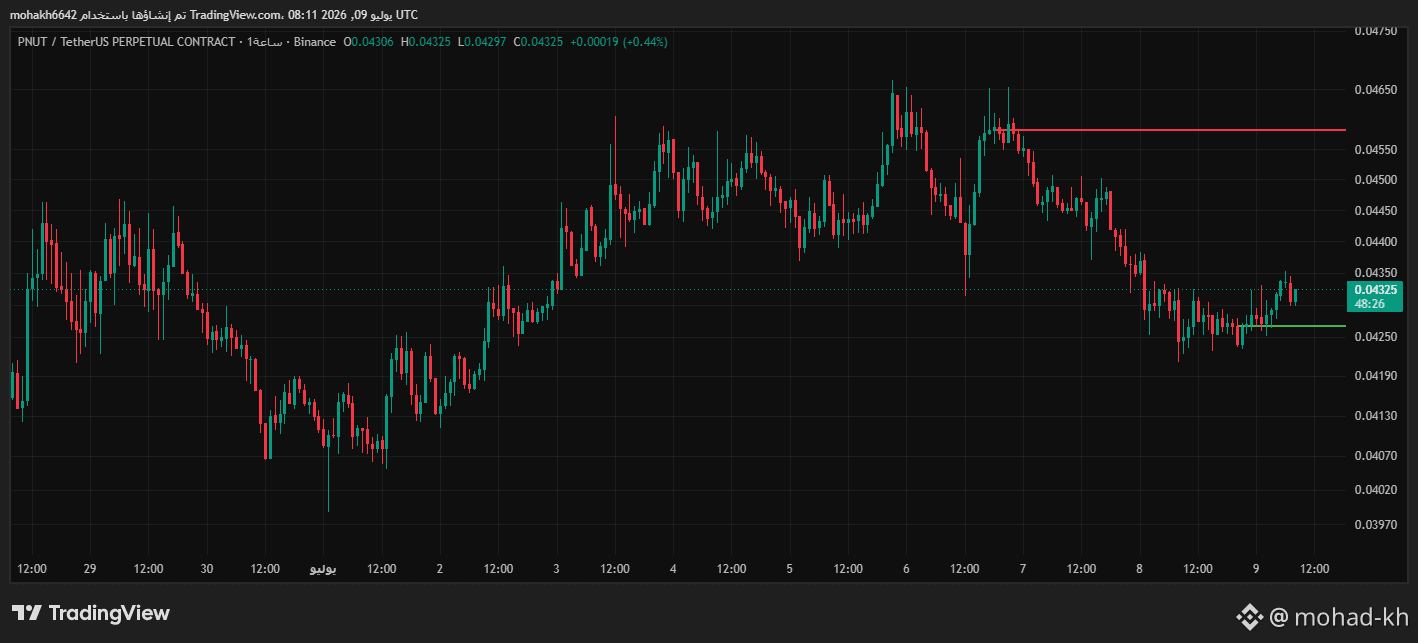Image resolution: width=1418 pixels, height=643 pixels.
Task: Click the date label 5 on time axis
Action: [x=790, y=569]
